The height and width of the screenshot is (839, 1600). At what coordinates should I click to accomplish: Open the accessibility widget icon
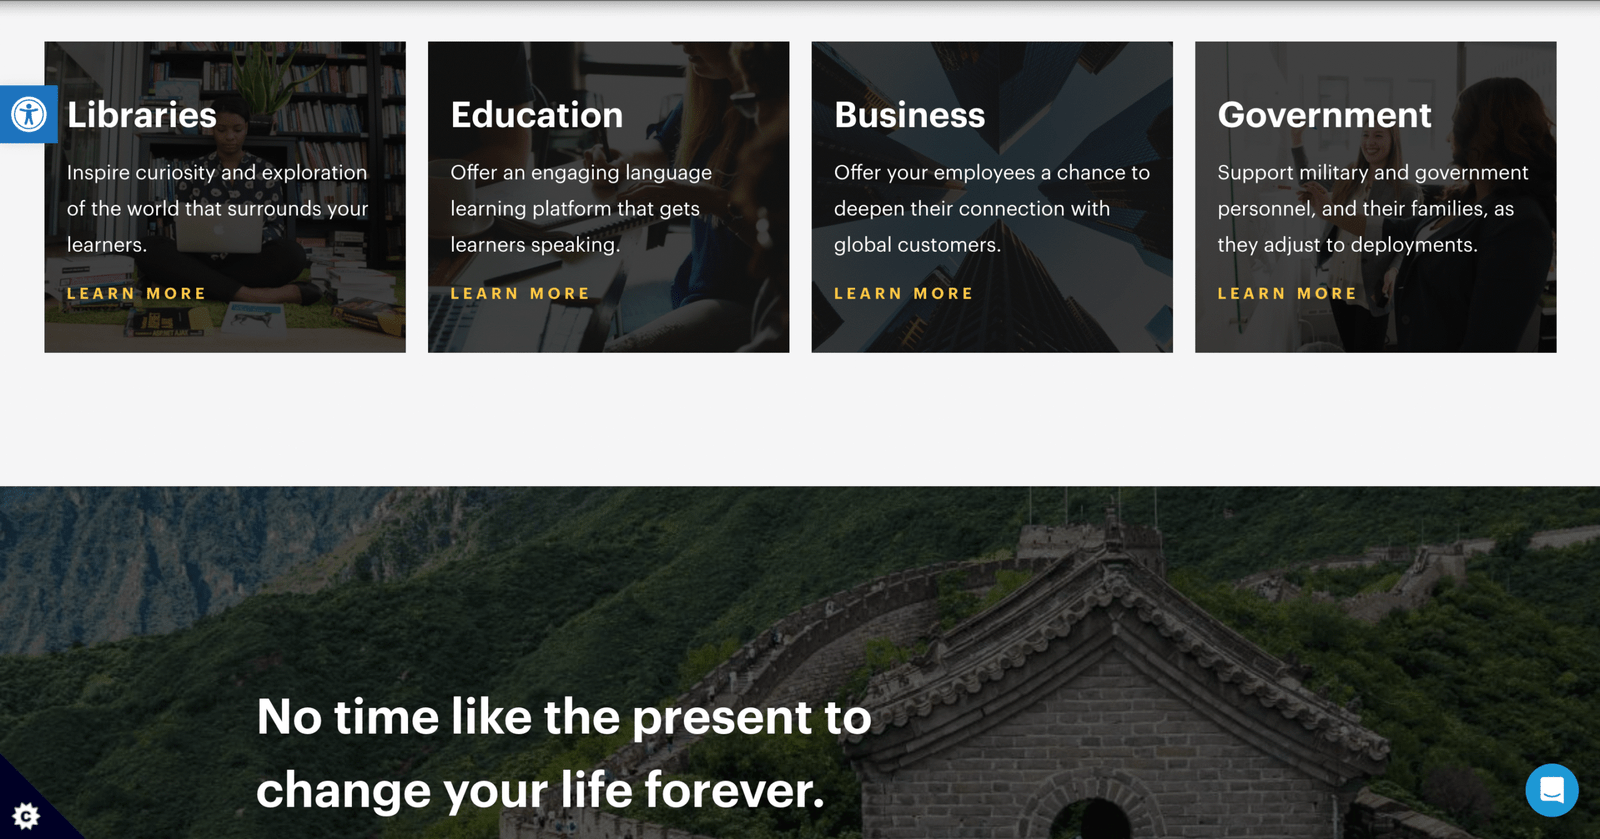tap(28, 114)
